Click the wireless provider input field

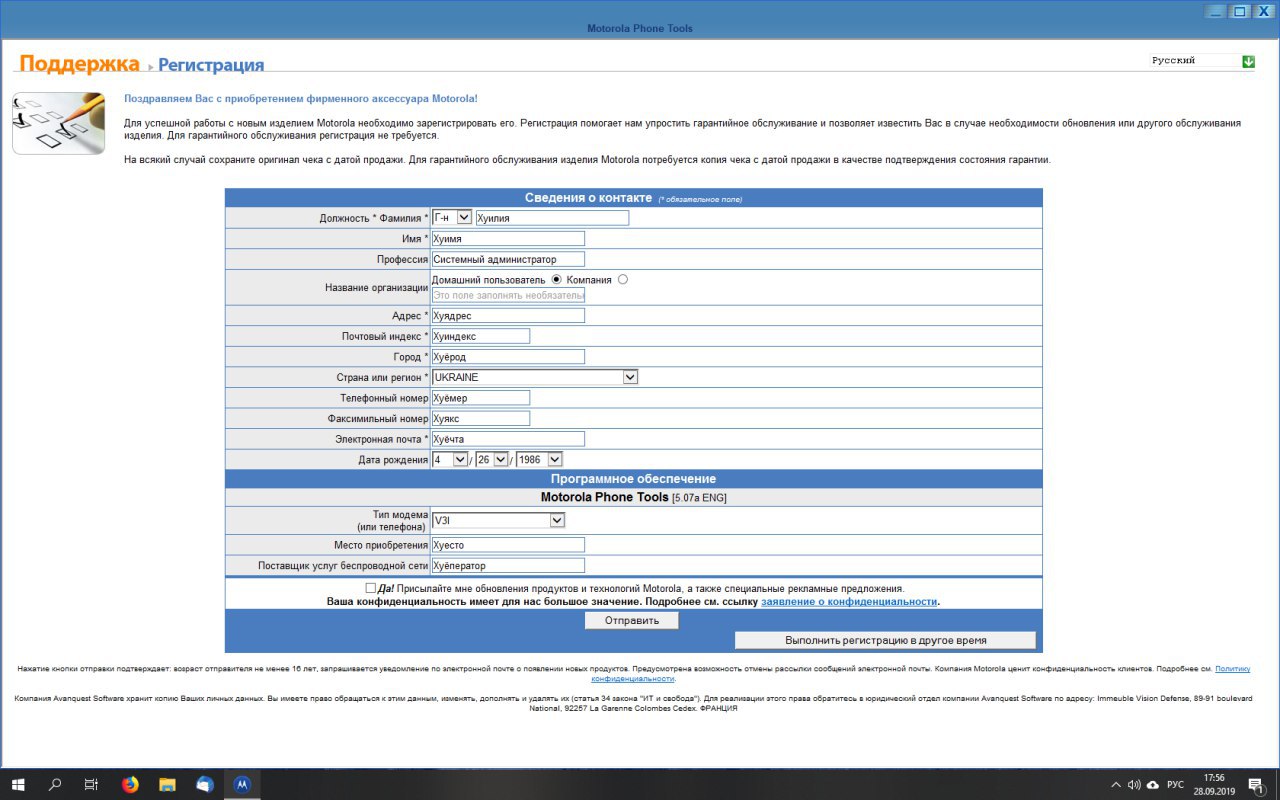tap(508, 566)
